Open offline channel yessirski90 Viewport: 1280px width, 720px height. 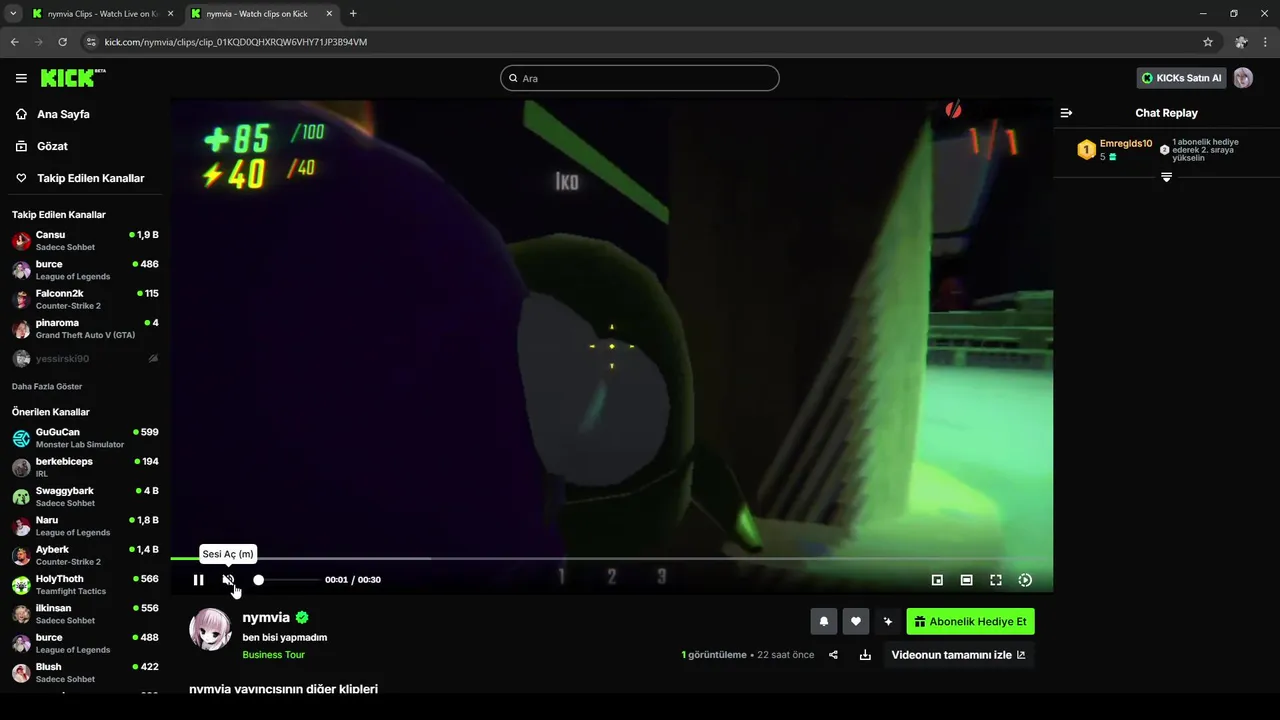(85, 358)
